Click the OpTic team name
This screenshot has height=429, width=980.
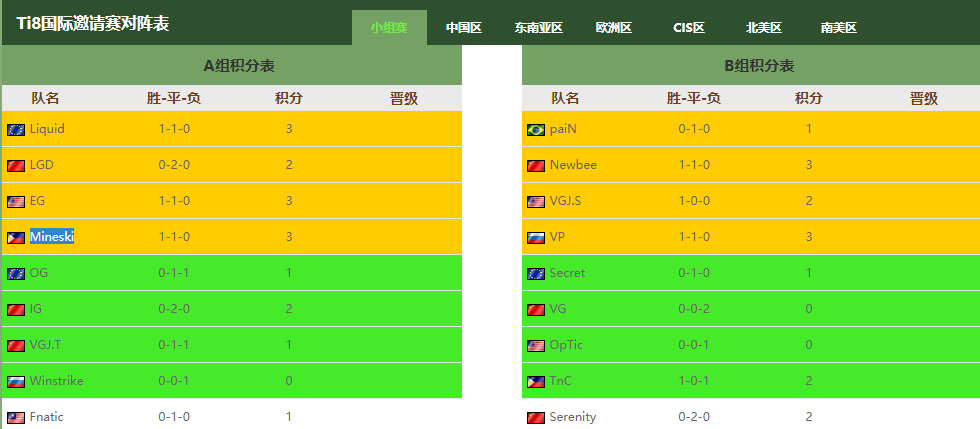click(566, 345)
